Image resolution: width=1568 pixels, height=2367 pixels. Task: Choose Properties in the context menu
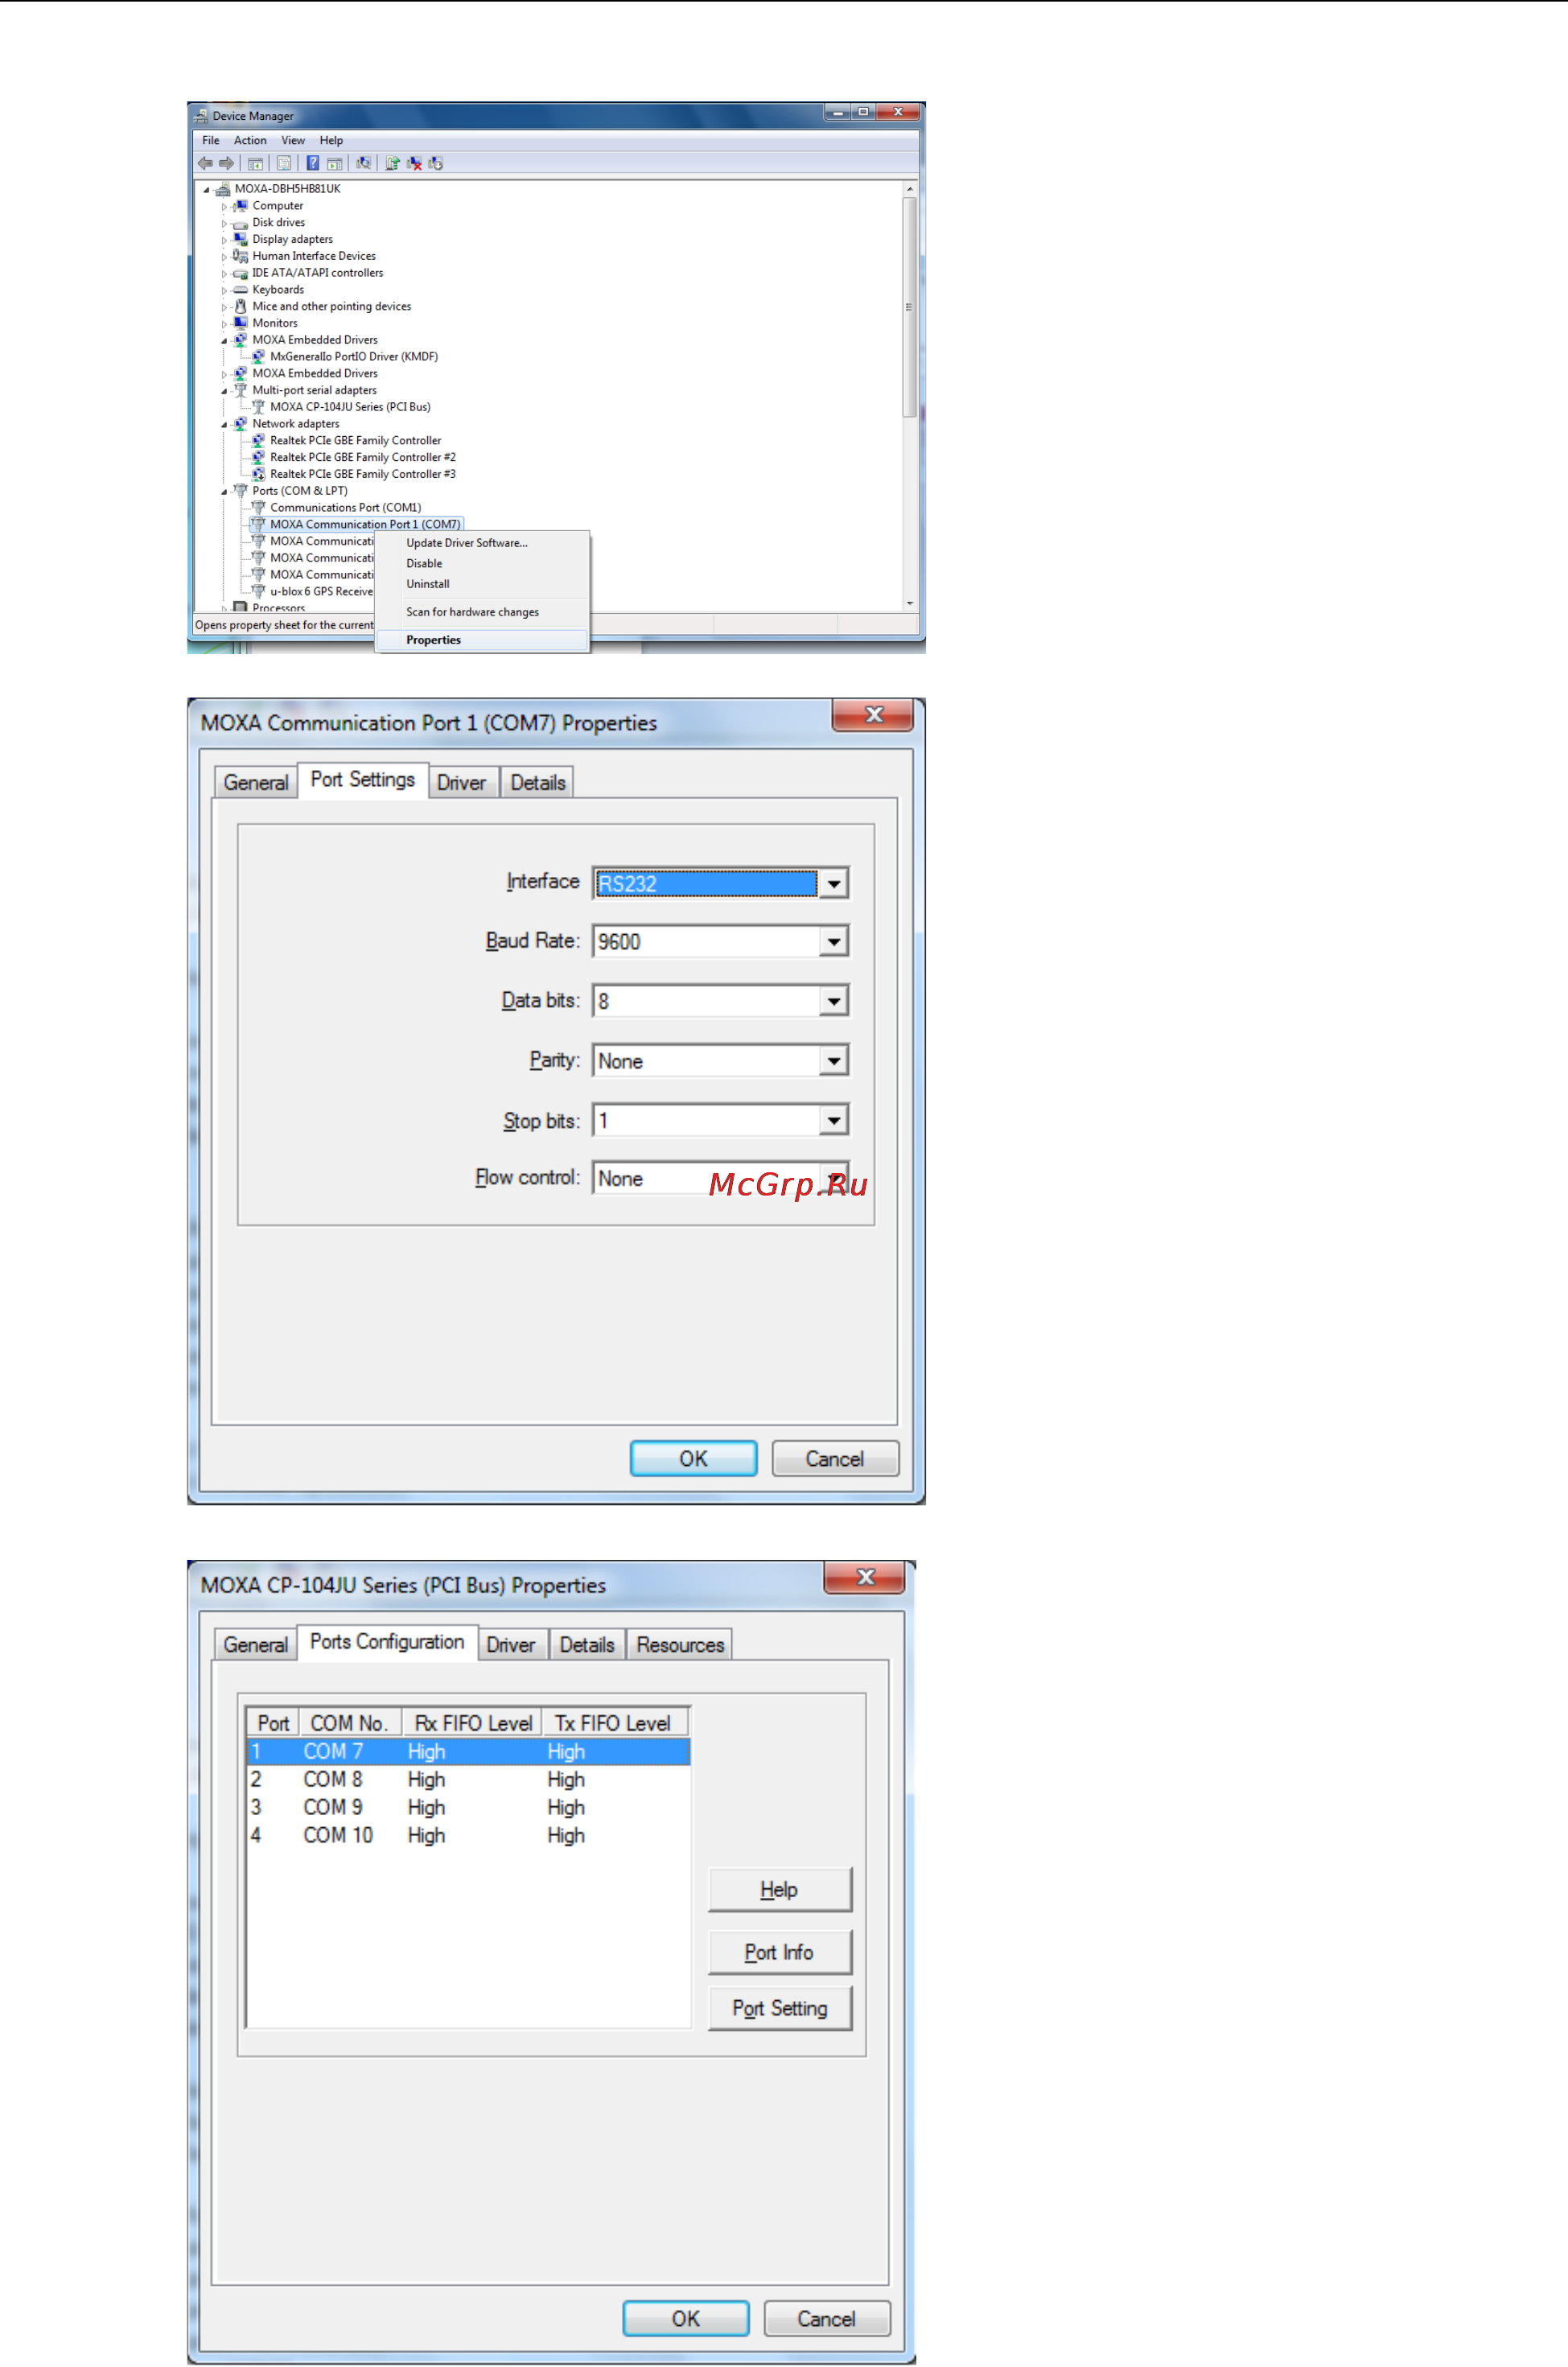click(x=482, y=640)
